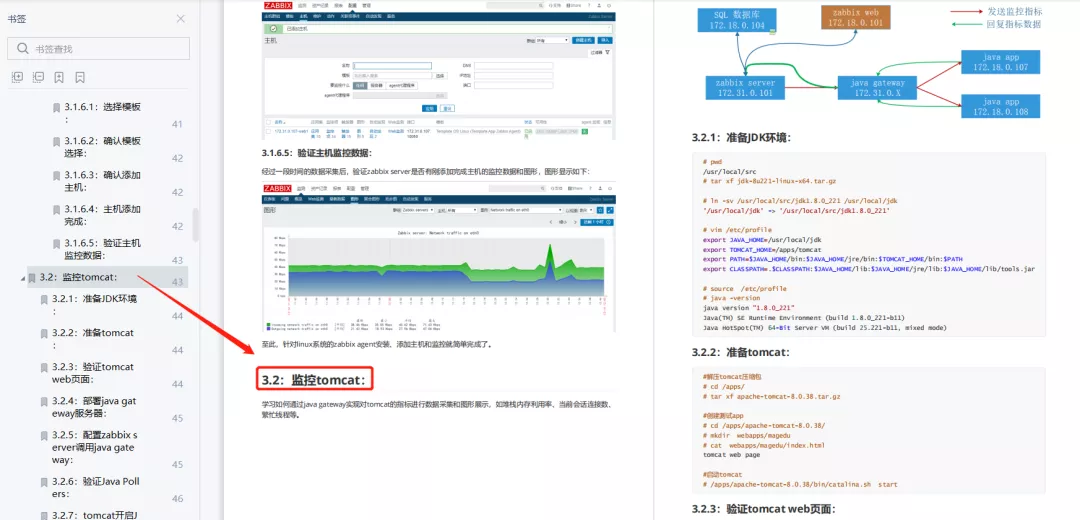Click page number 44 beside 3.2.1

point(177,315)
